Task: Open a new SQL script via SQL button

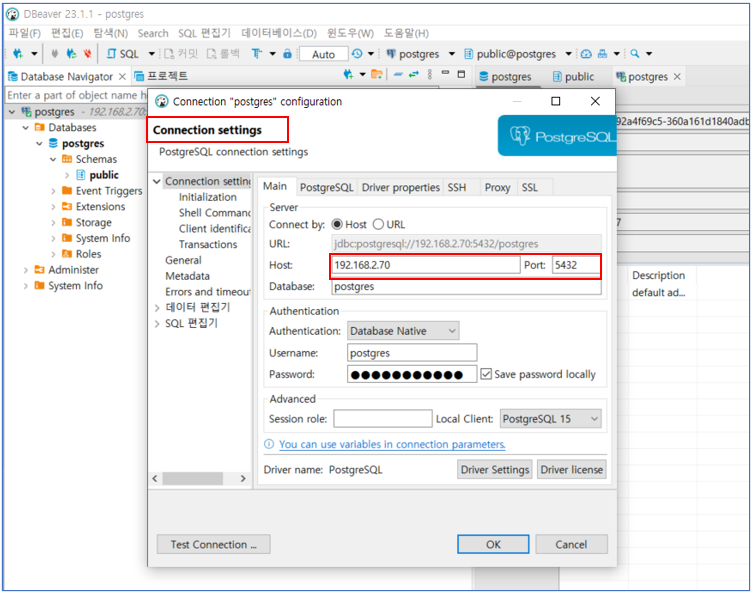Action: pyautogui.click(x=123, y=54)
